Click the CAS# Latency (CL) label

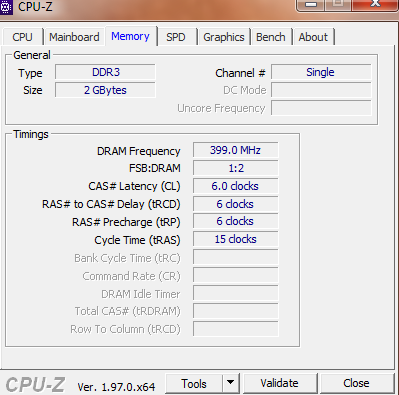pyautogui.click(x=134, y=186)
